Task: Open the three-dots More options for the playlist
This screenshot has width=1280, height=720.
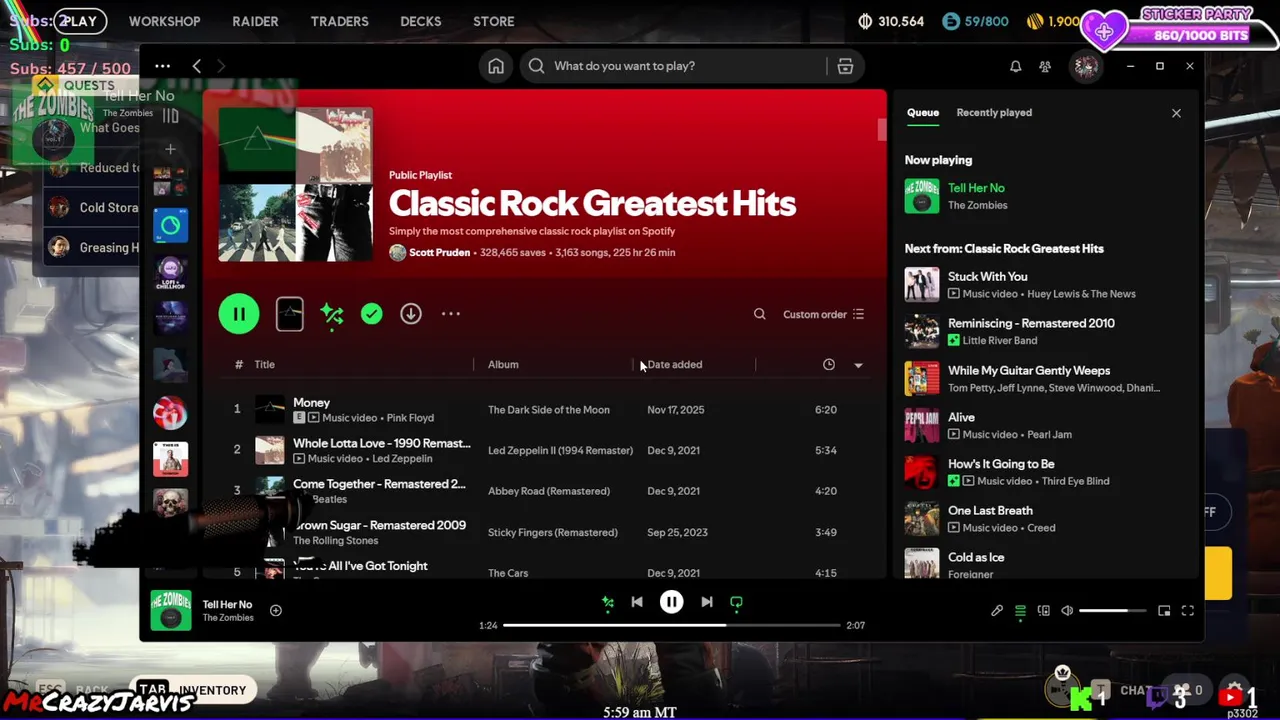Action: pyautogui.click(x=451, y=314)
